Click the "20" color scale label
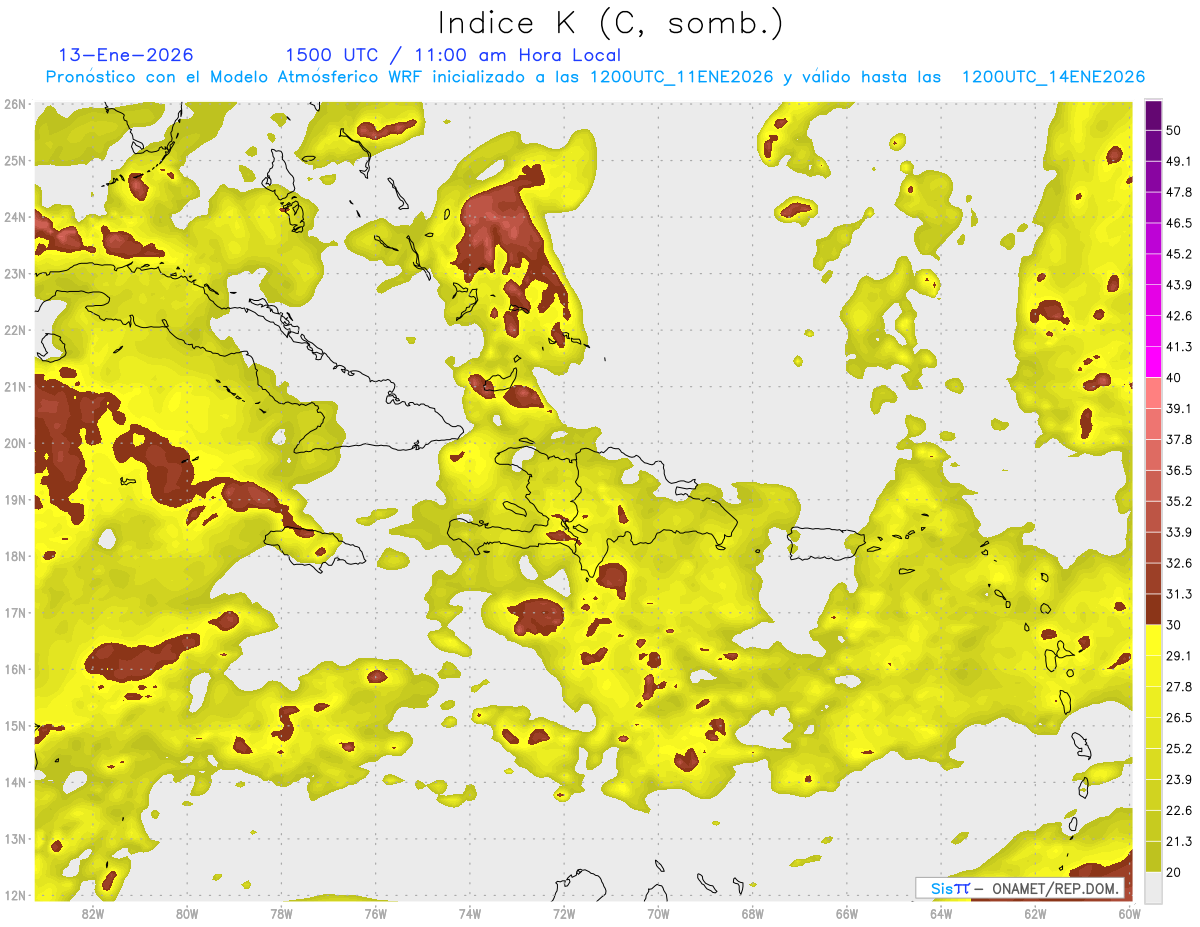 pyautogui.click(x=1175, y=872)
